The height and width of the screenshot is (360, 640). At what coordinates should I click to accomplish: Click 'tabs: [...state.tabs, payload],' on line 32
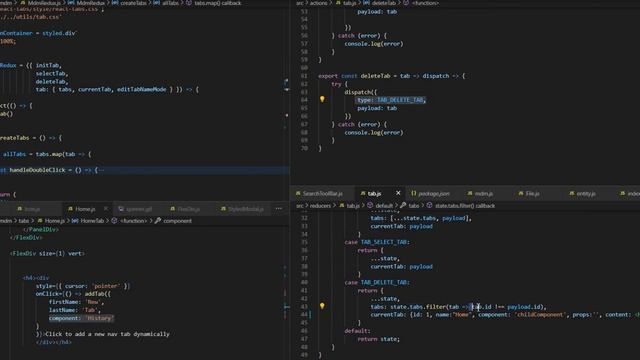pos(421,218)
